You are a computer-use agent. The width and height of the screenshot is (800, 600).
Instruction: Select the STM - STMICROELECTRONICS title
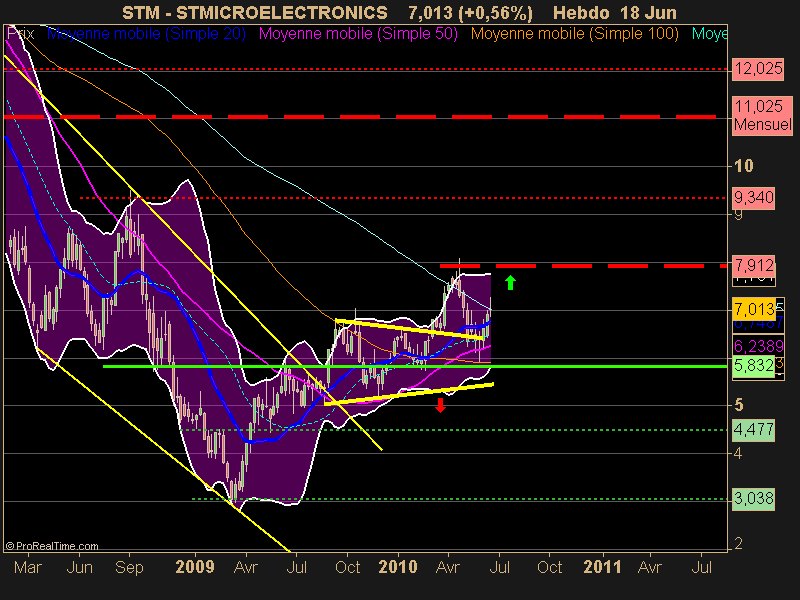[255, 12]
